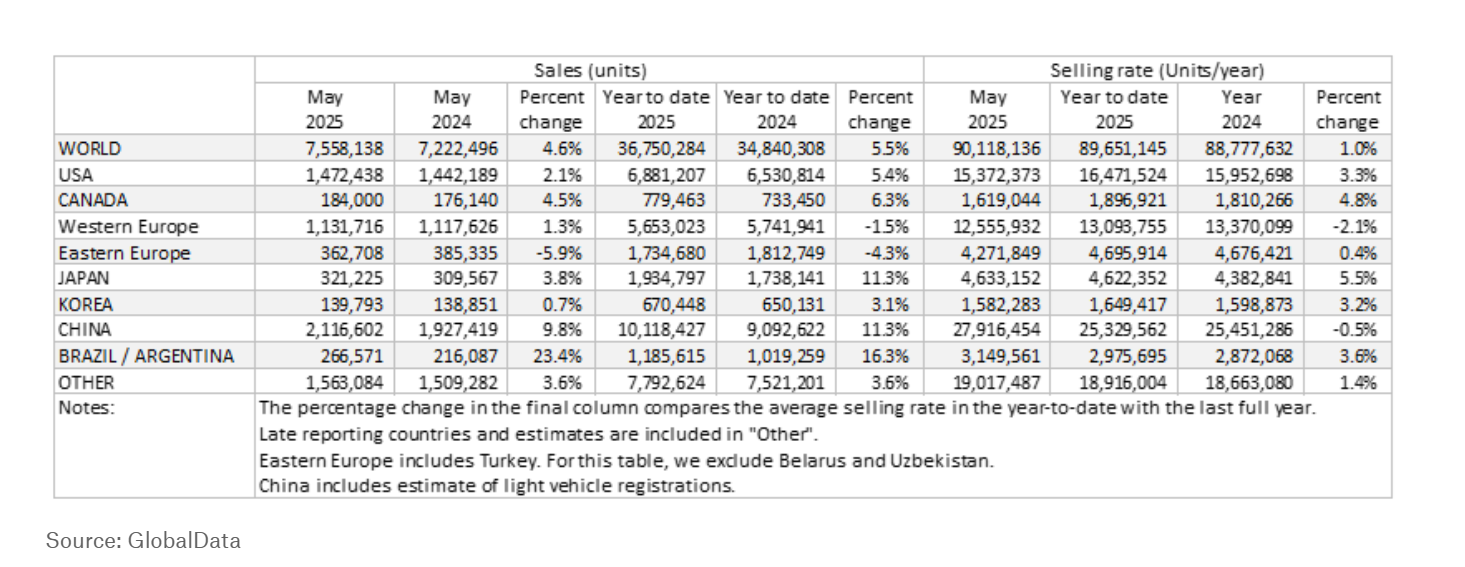Select the OTHER row label
Viewport: 1465px width, 567px height.
(86, 382)
